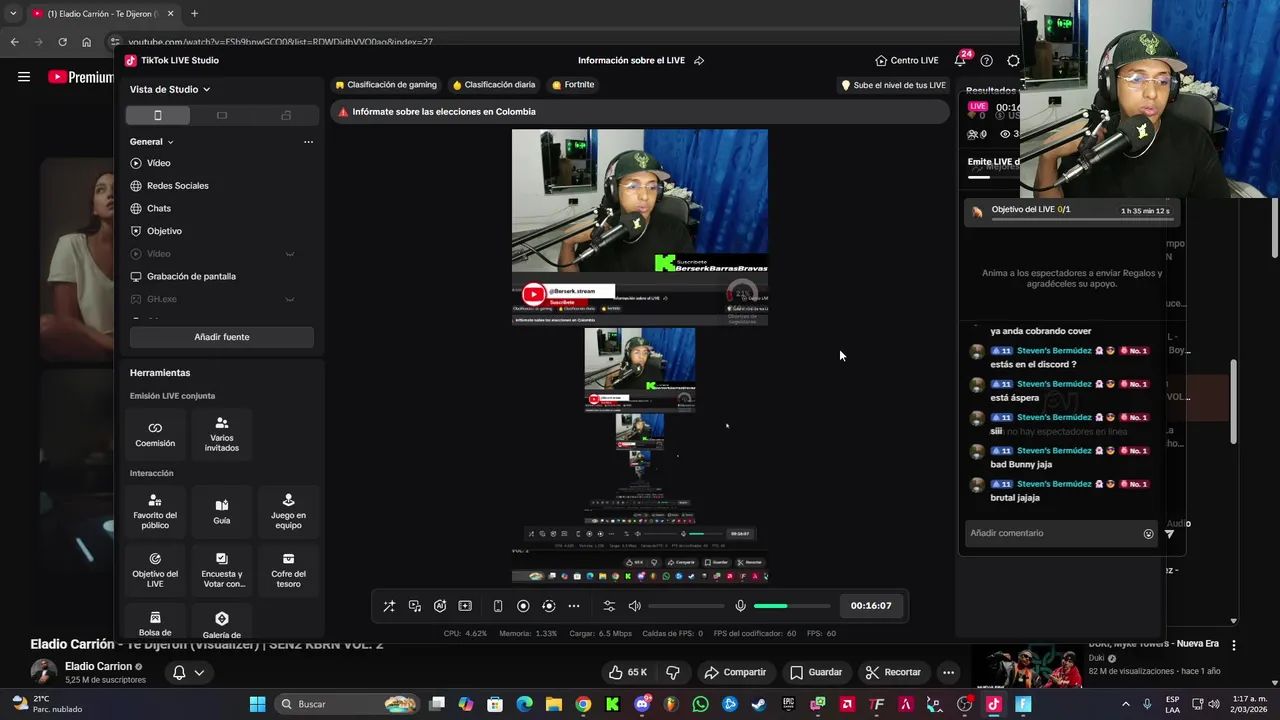Open the YouTube subscription bell dropdown
1280x720 pixels.
[188, 672]
